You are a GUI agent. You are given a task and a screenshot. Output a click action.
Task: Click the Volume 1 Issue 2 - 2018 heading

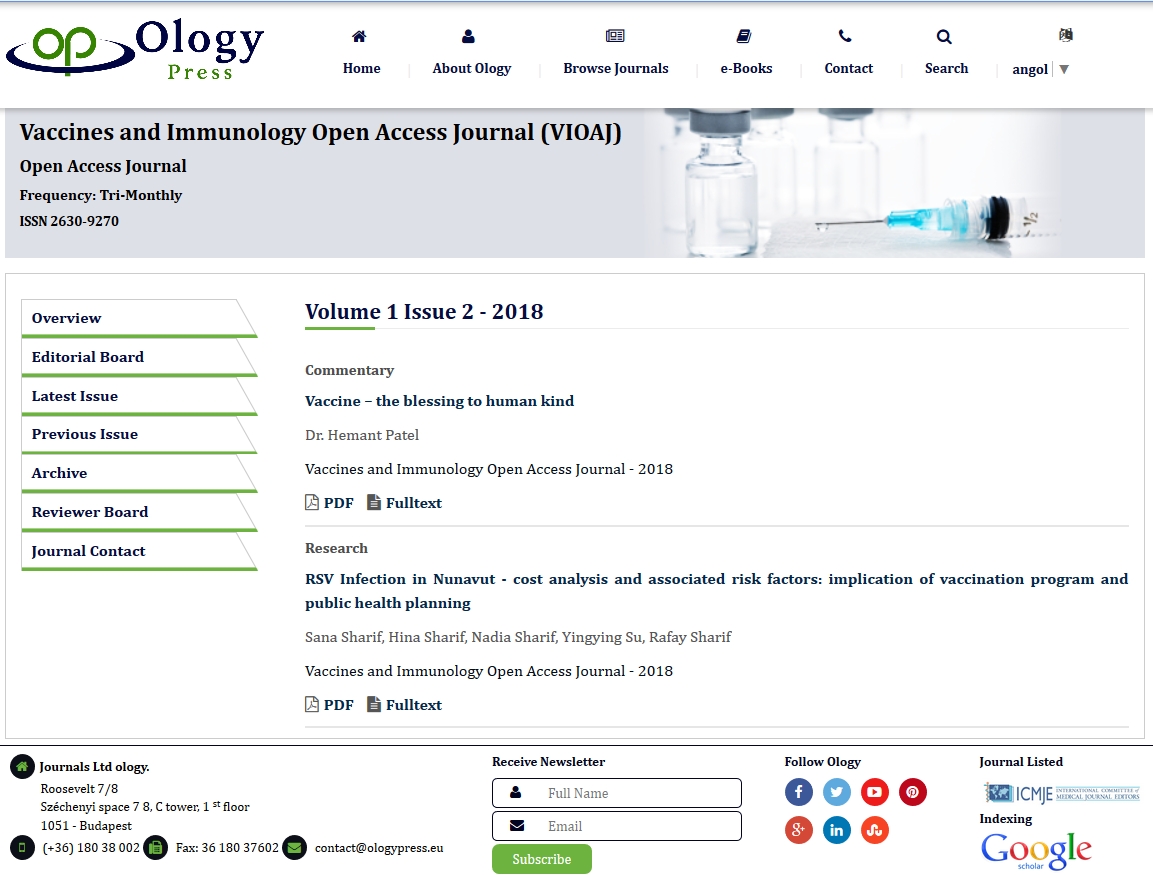[424, 312]
